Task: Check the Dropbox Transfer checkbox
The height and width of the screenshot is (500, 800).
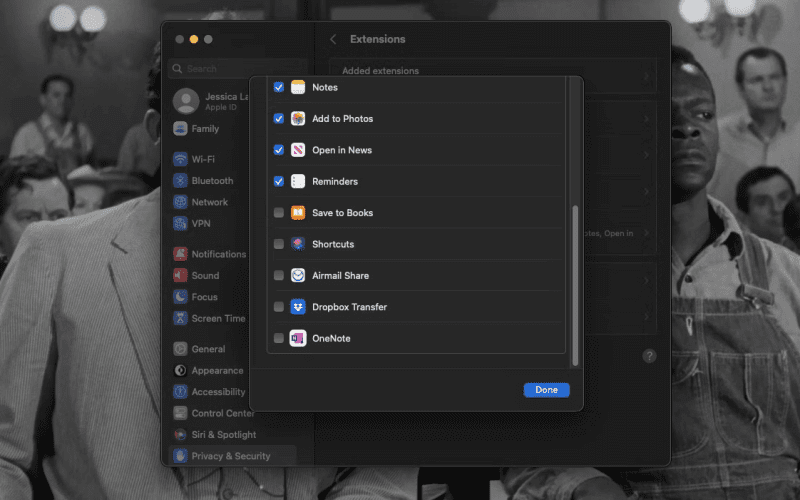Action: 279,307
